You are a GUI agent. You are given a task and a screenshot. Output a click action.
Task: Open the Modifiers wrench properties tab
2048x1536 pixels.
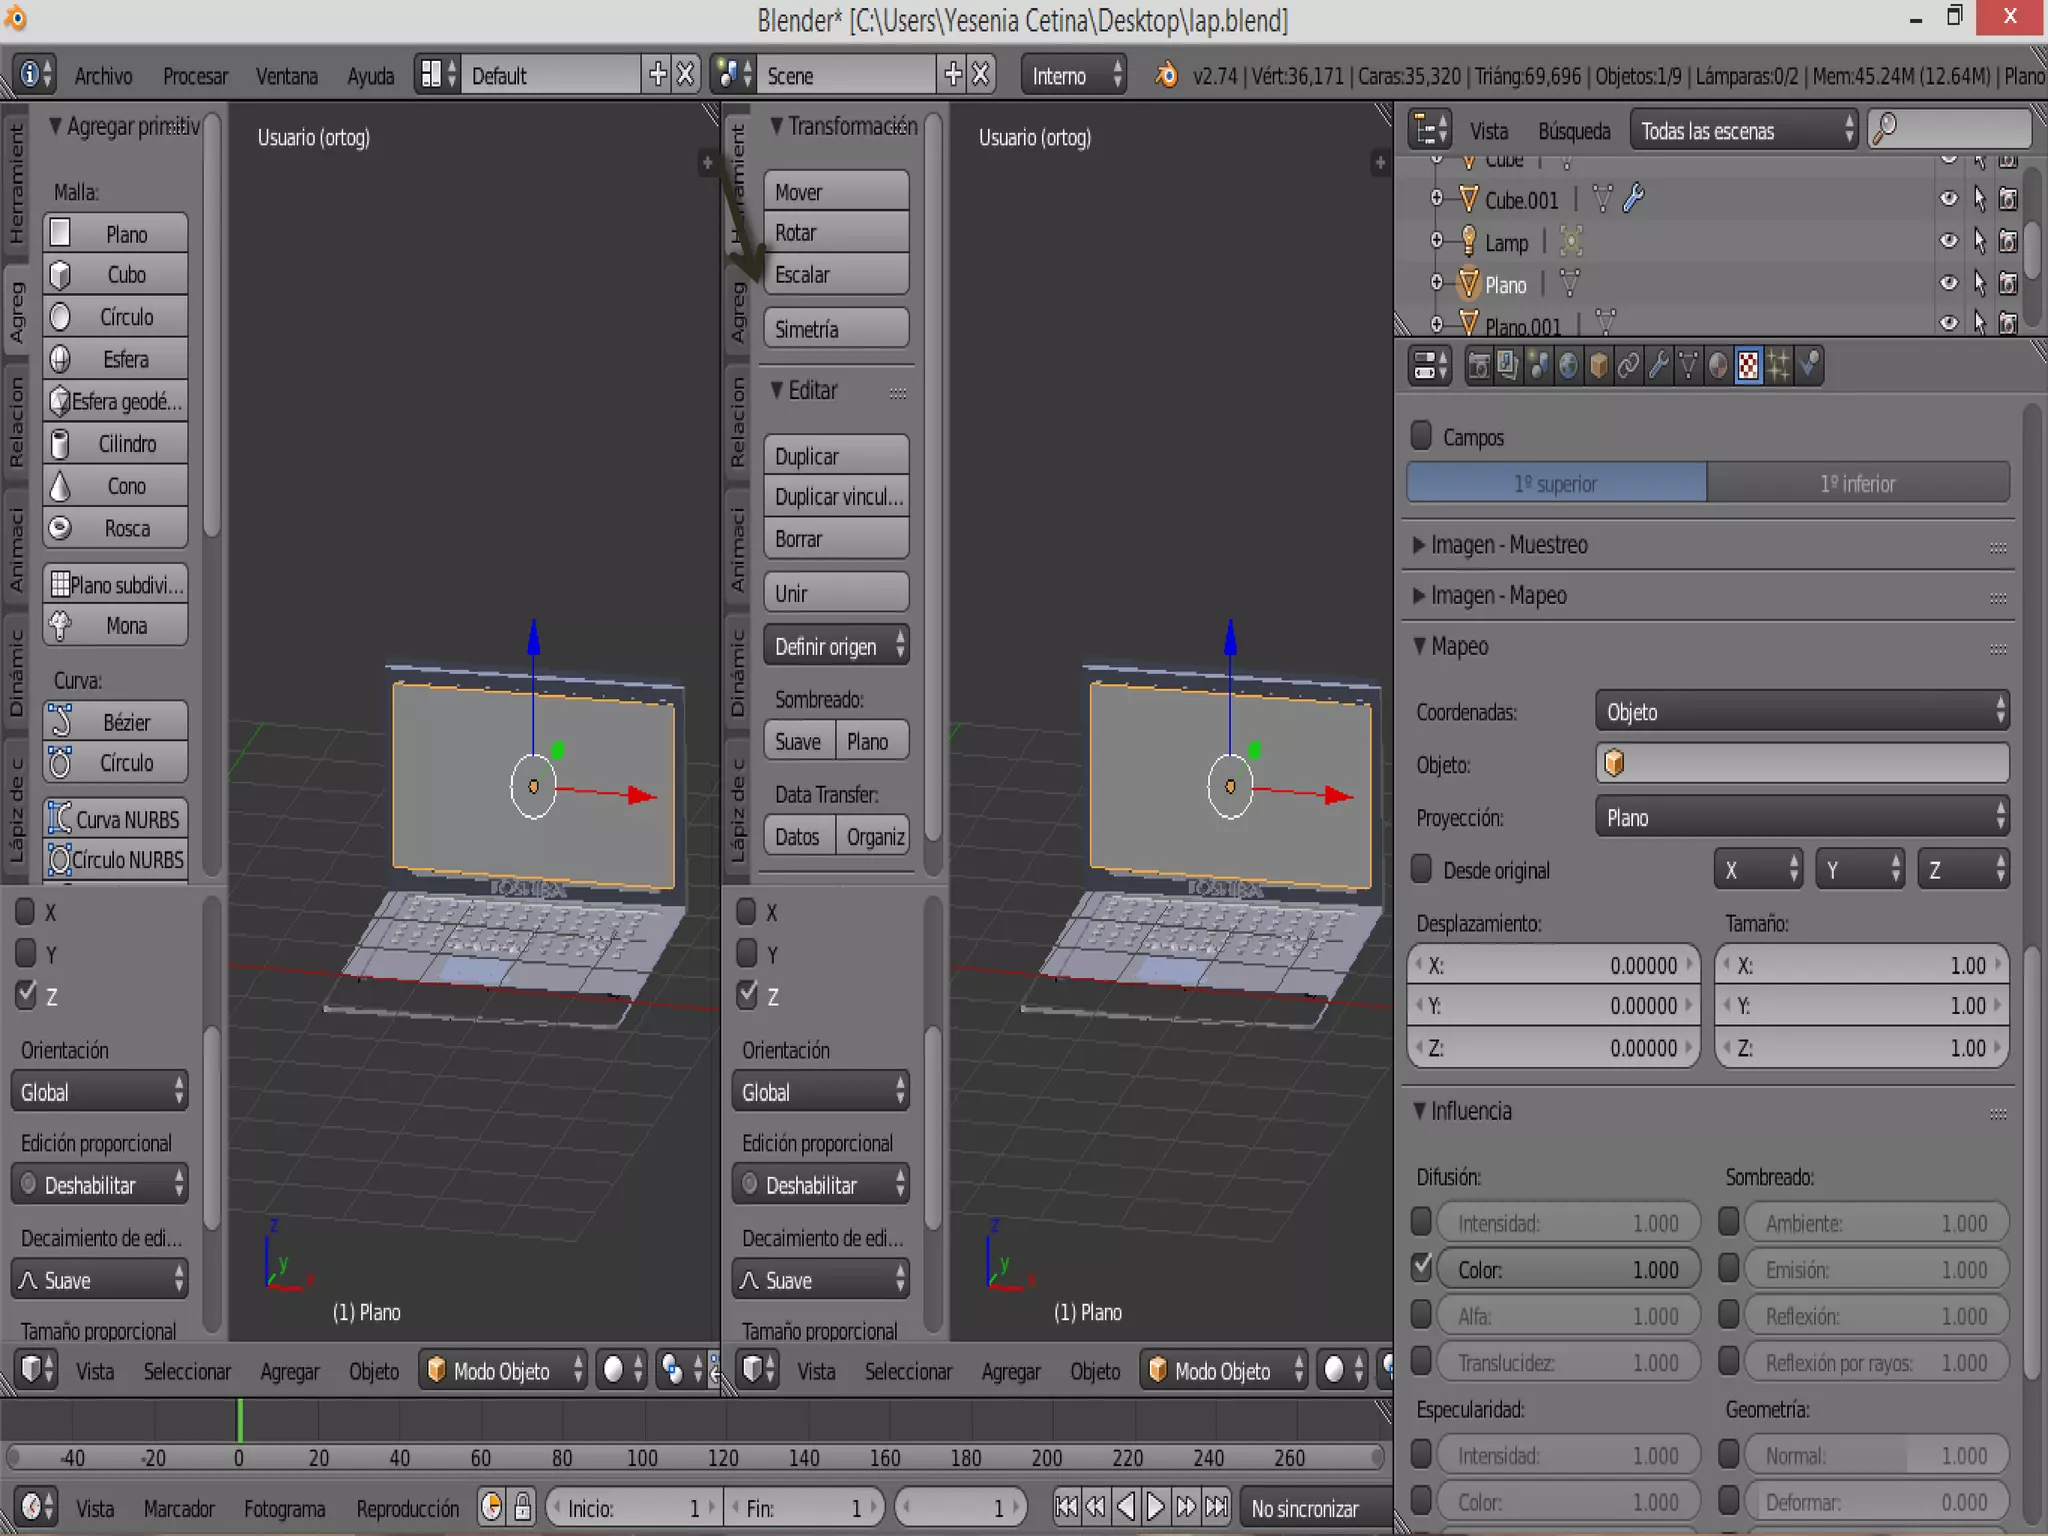point(1658,366)
